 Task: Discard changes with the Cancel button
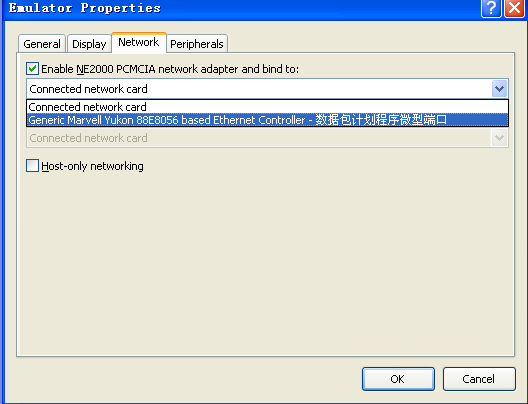479,379
